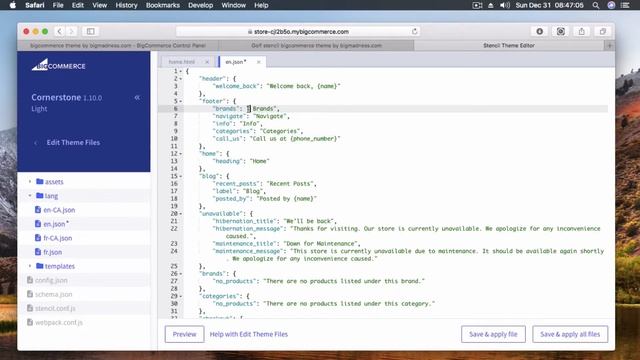
Task: Open Notification Center icon
Action: tap(625, 5)
